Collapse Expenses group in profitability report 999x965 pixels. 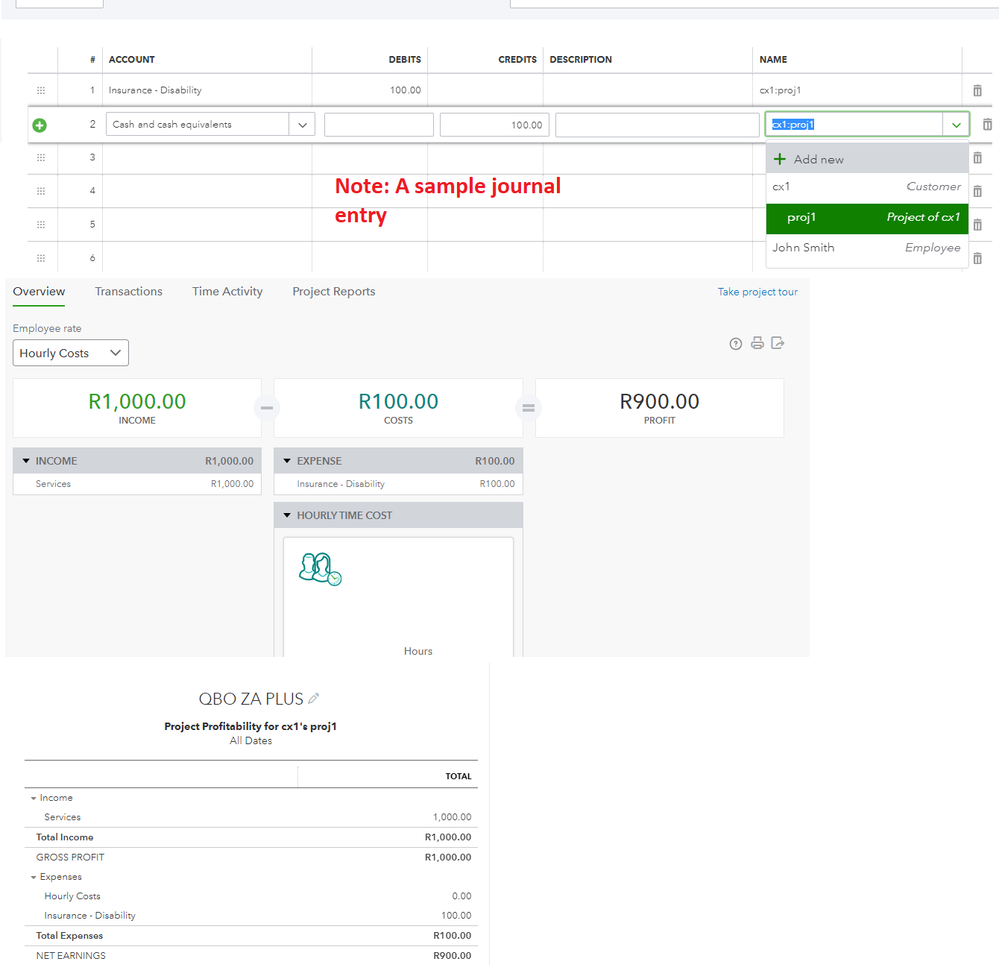(33, 877)
